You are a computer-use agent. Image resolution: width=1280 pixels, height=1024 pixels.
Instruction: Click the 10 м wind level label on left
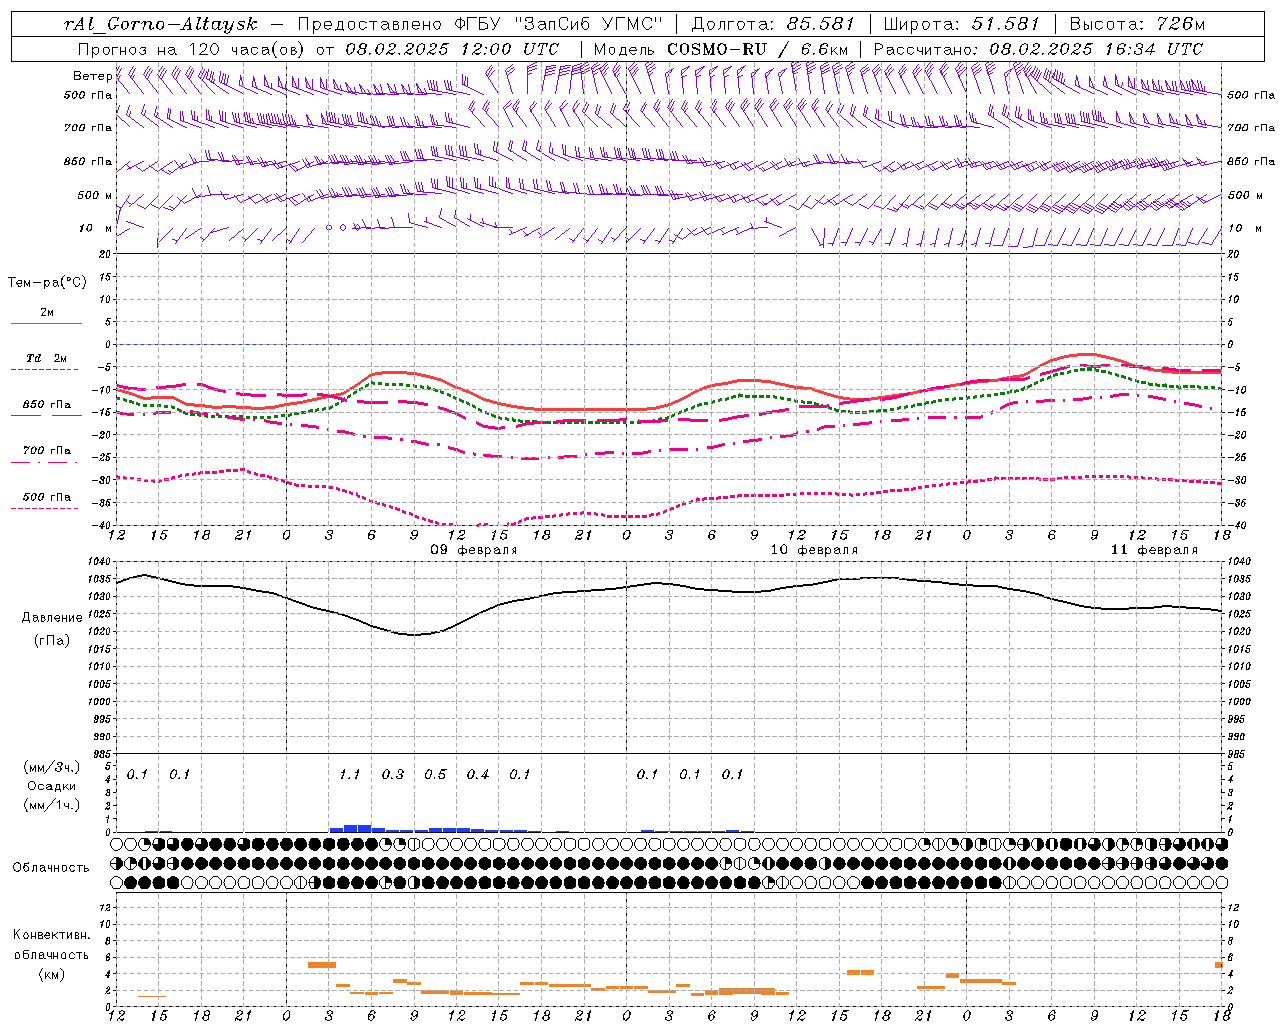click(x=96, y=228)
